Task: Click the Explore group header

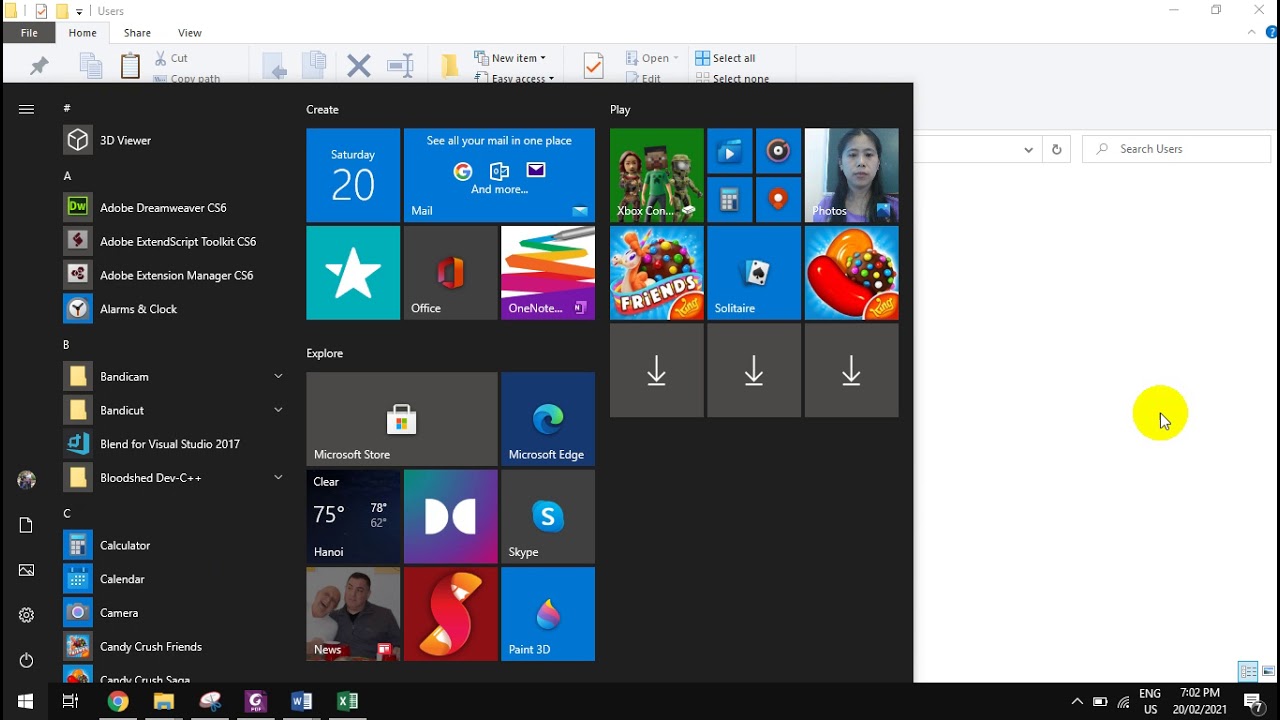Action: click(324, 353)
